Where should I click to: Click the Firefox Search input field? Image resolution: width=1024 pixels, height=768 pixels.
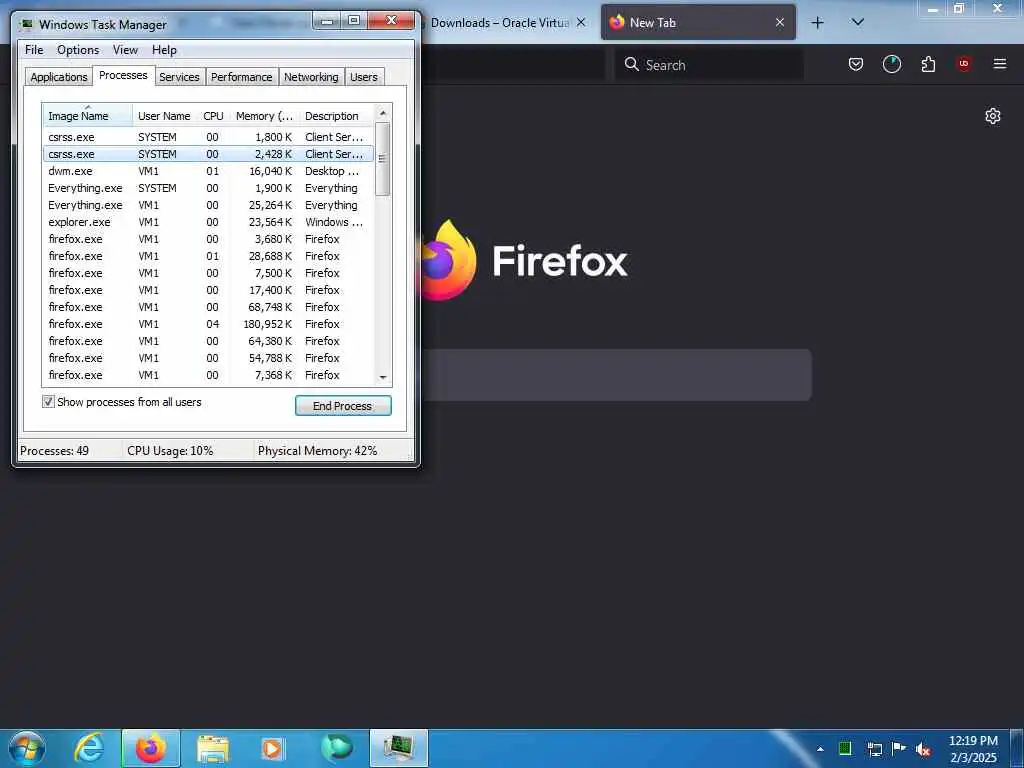pyautogui.click(x=709, y=65)
